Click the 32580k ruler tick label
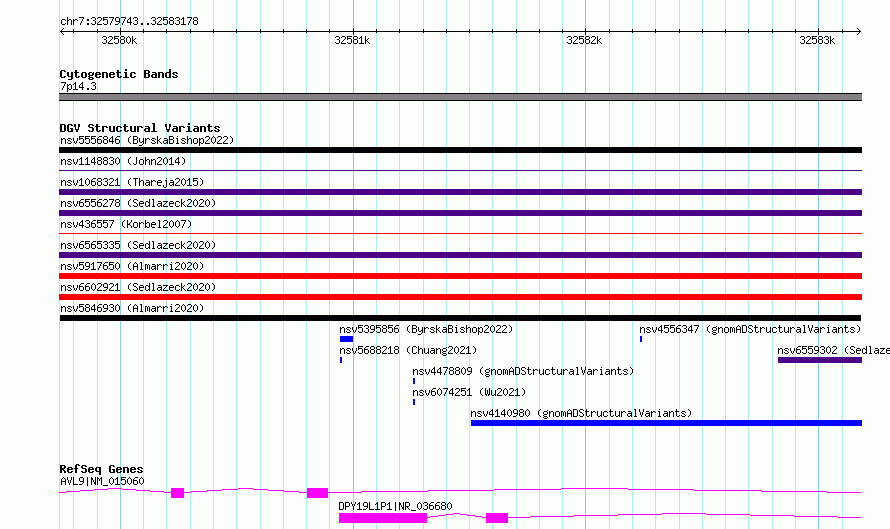The height and width of the screenshot is (529, 890). [x=119, y=40]
